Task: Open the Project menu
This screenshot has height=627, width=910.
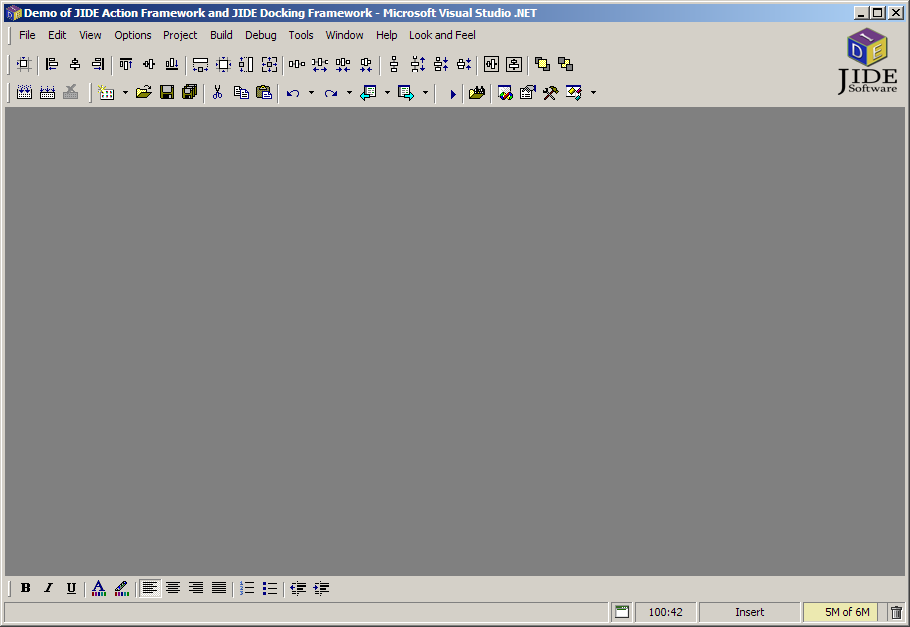Action: click(x=180, y=35)
